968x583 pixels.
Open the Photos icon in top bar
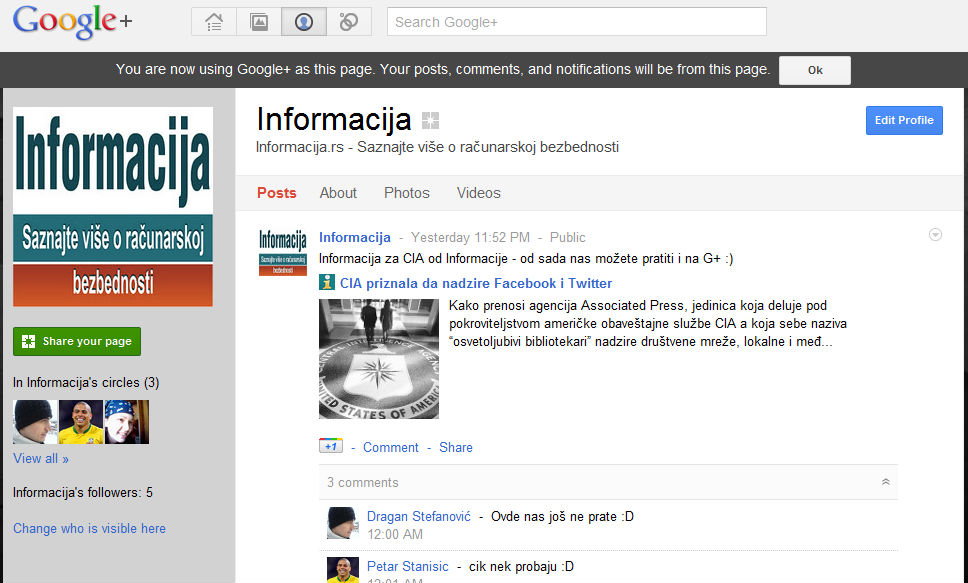click(259, 22)
